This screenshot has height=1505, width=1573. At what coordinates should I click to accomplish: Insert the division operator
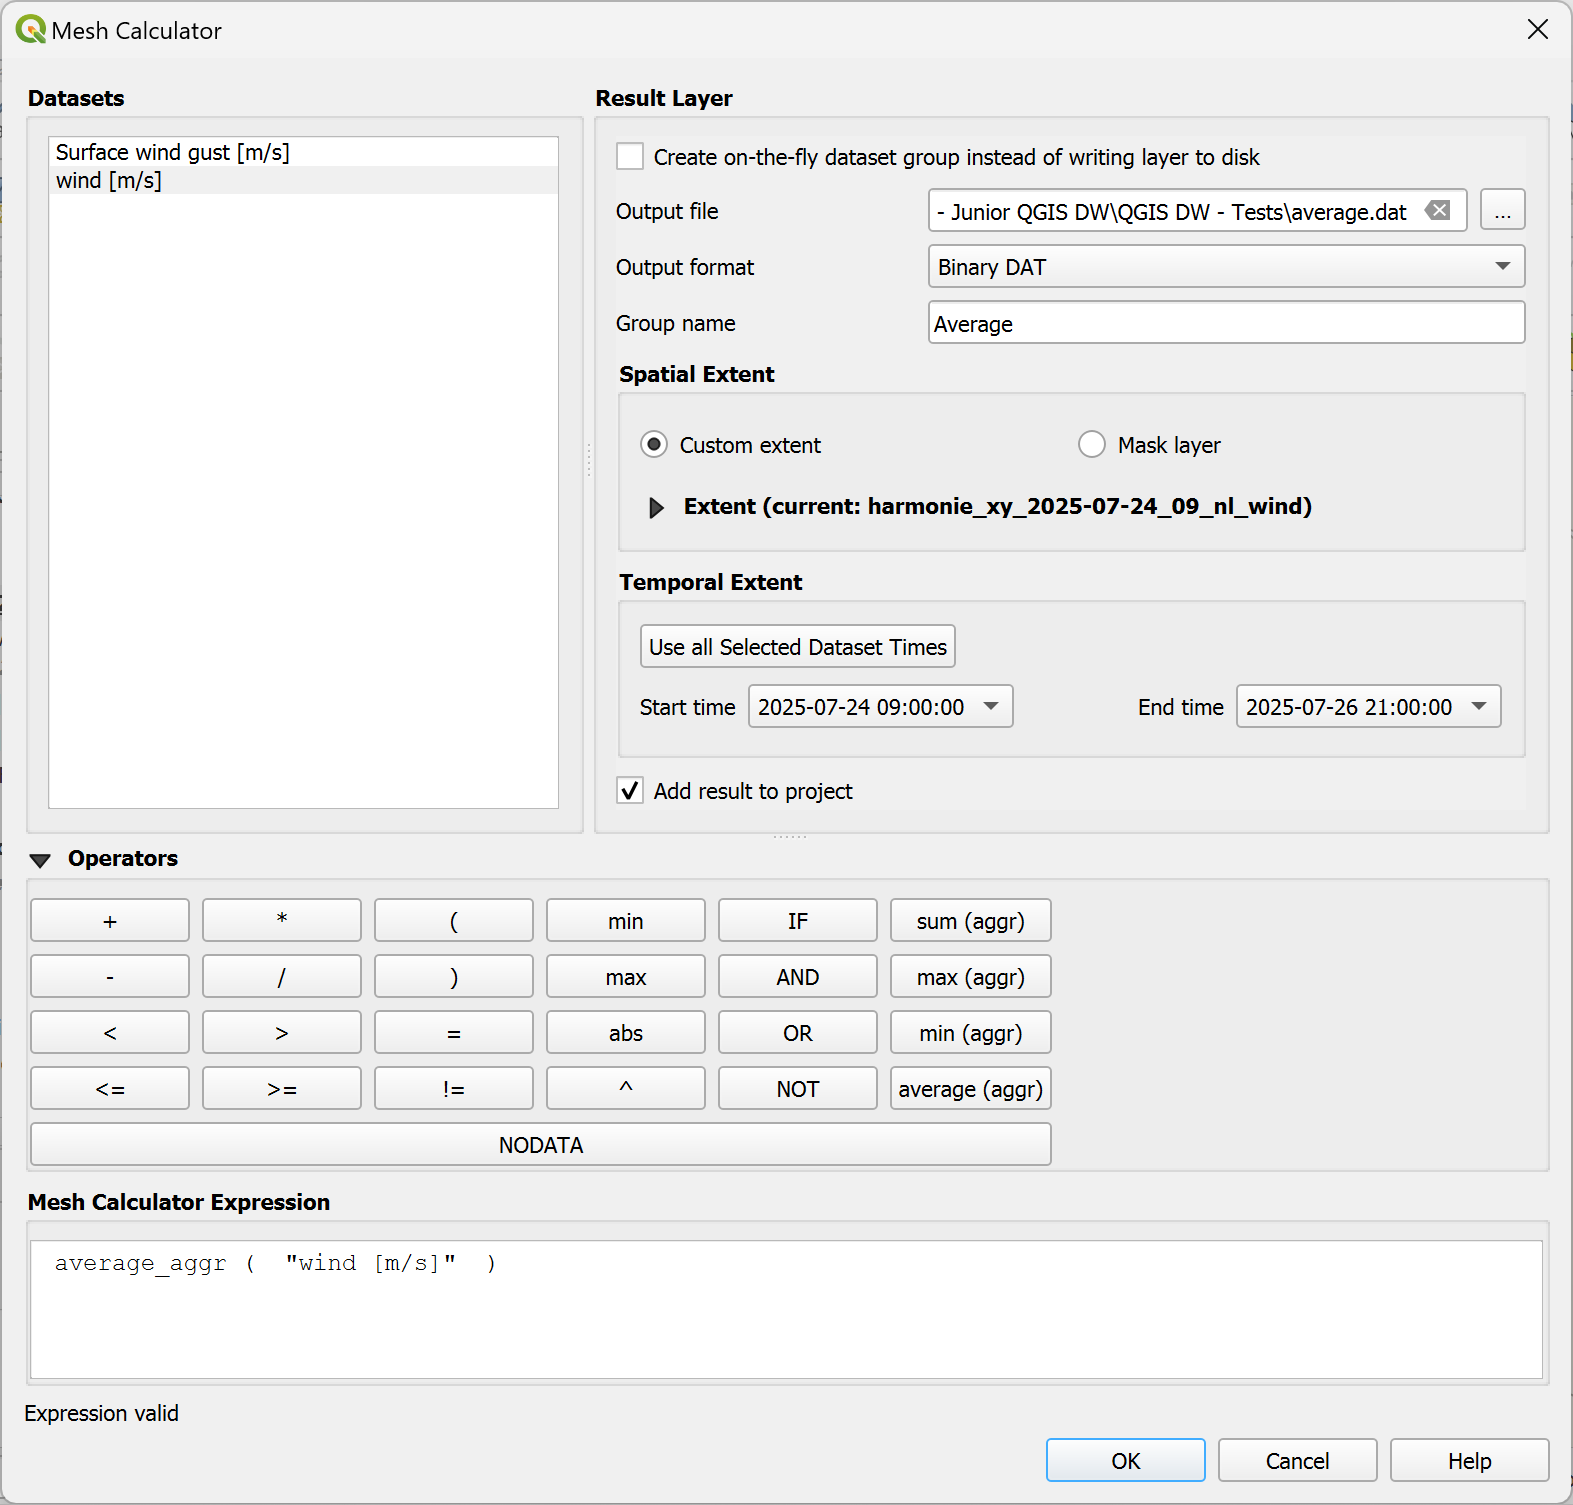click(x=281, y=977)
